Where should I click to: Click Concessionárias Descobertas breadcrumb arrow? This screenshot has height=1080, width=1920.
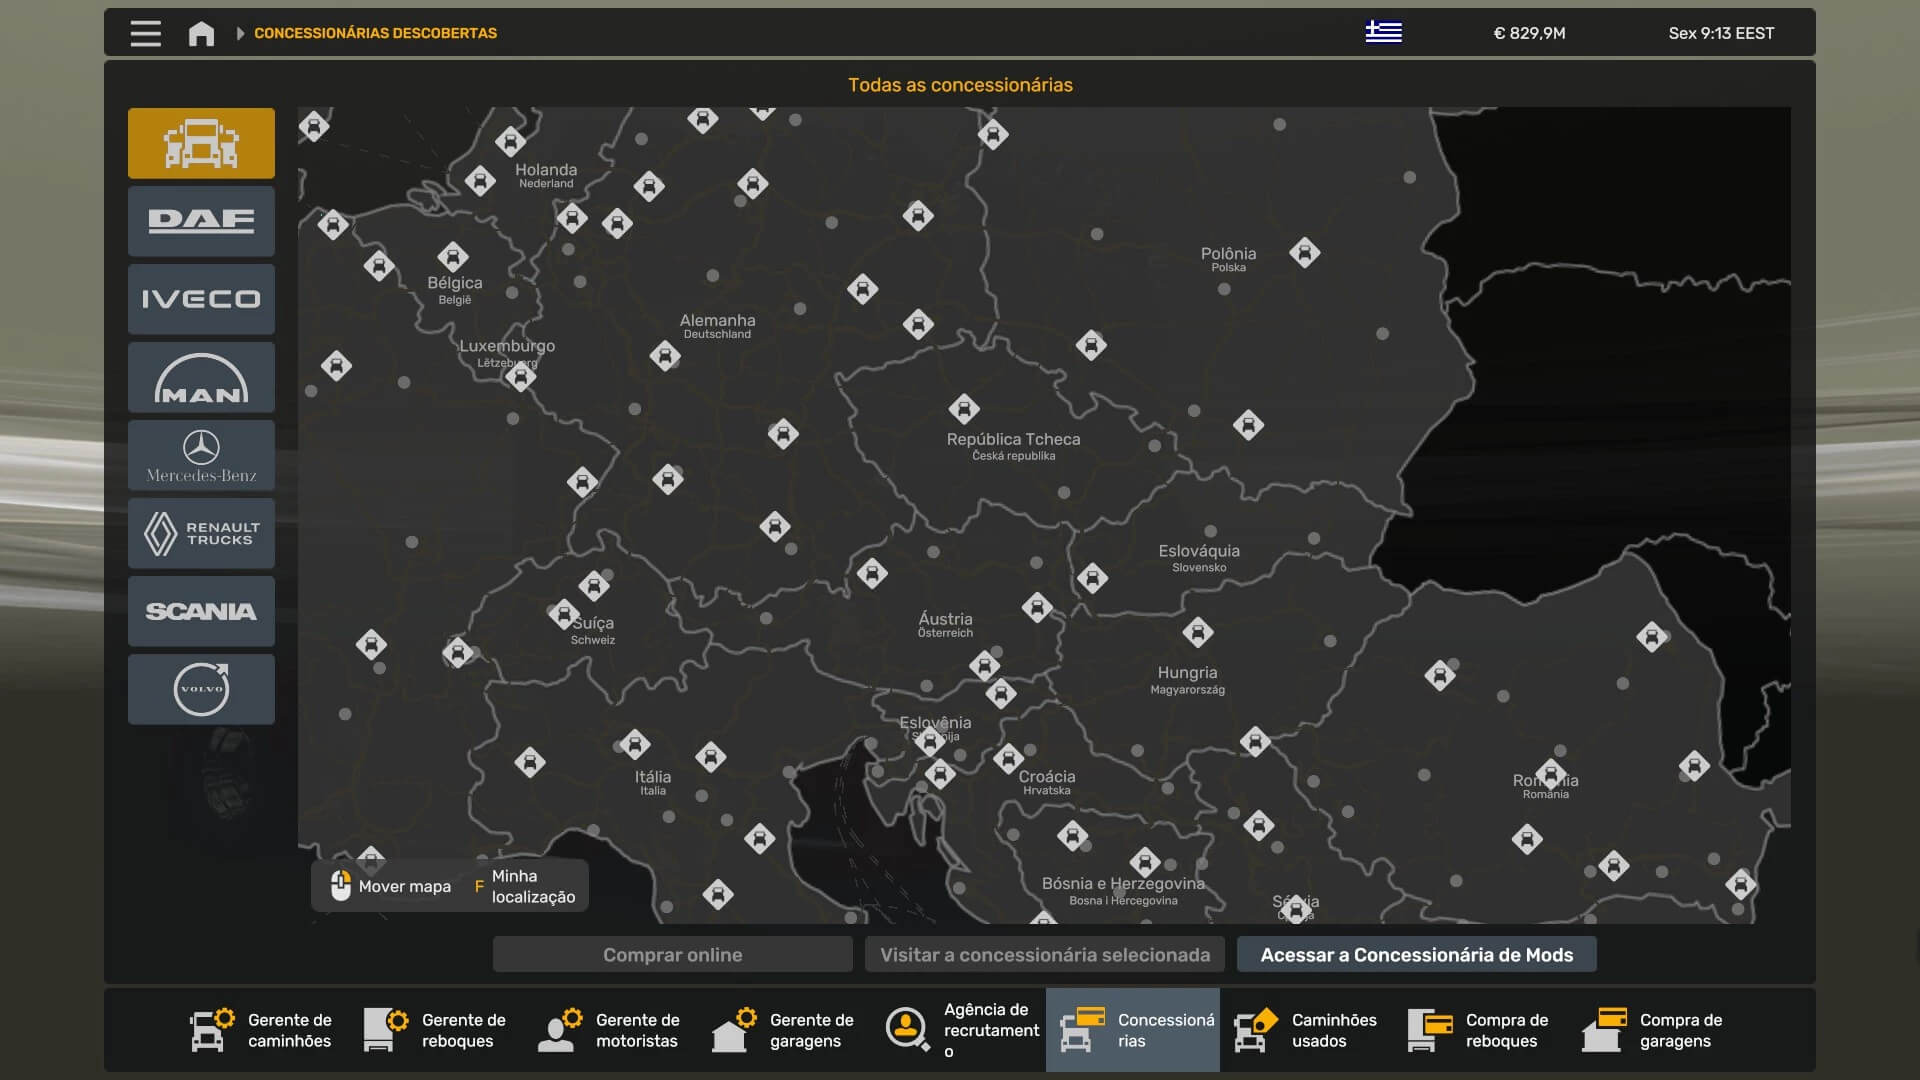click(240, 33)
